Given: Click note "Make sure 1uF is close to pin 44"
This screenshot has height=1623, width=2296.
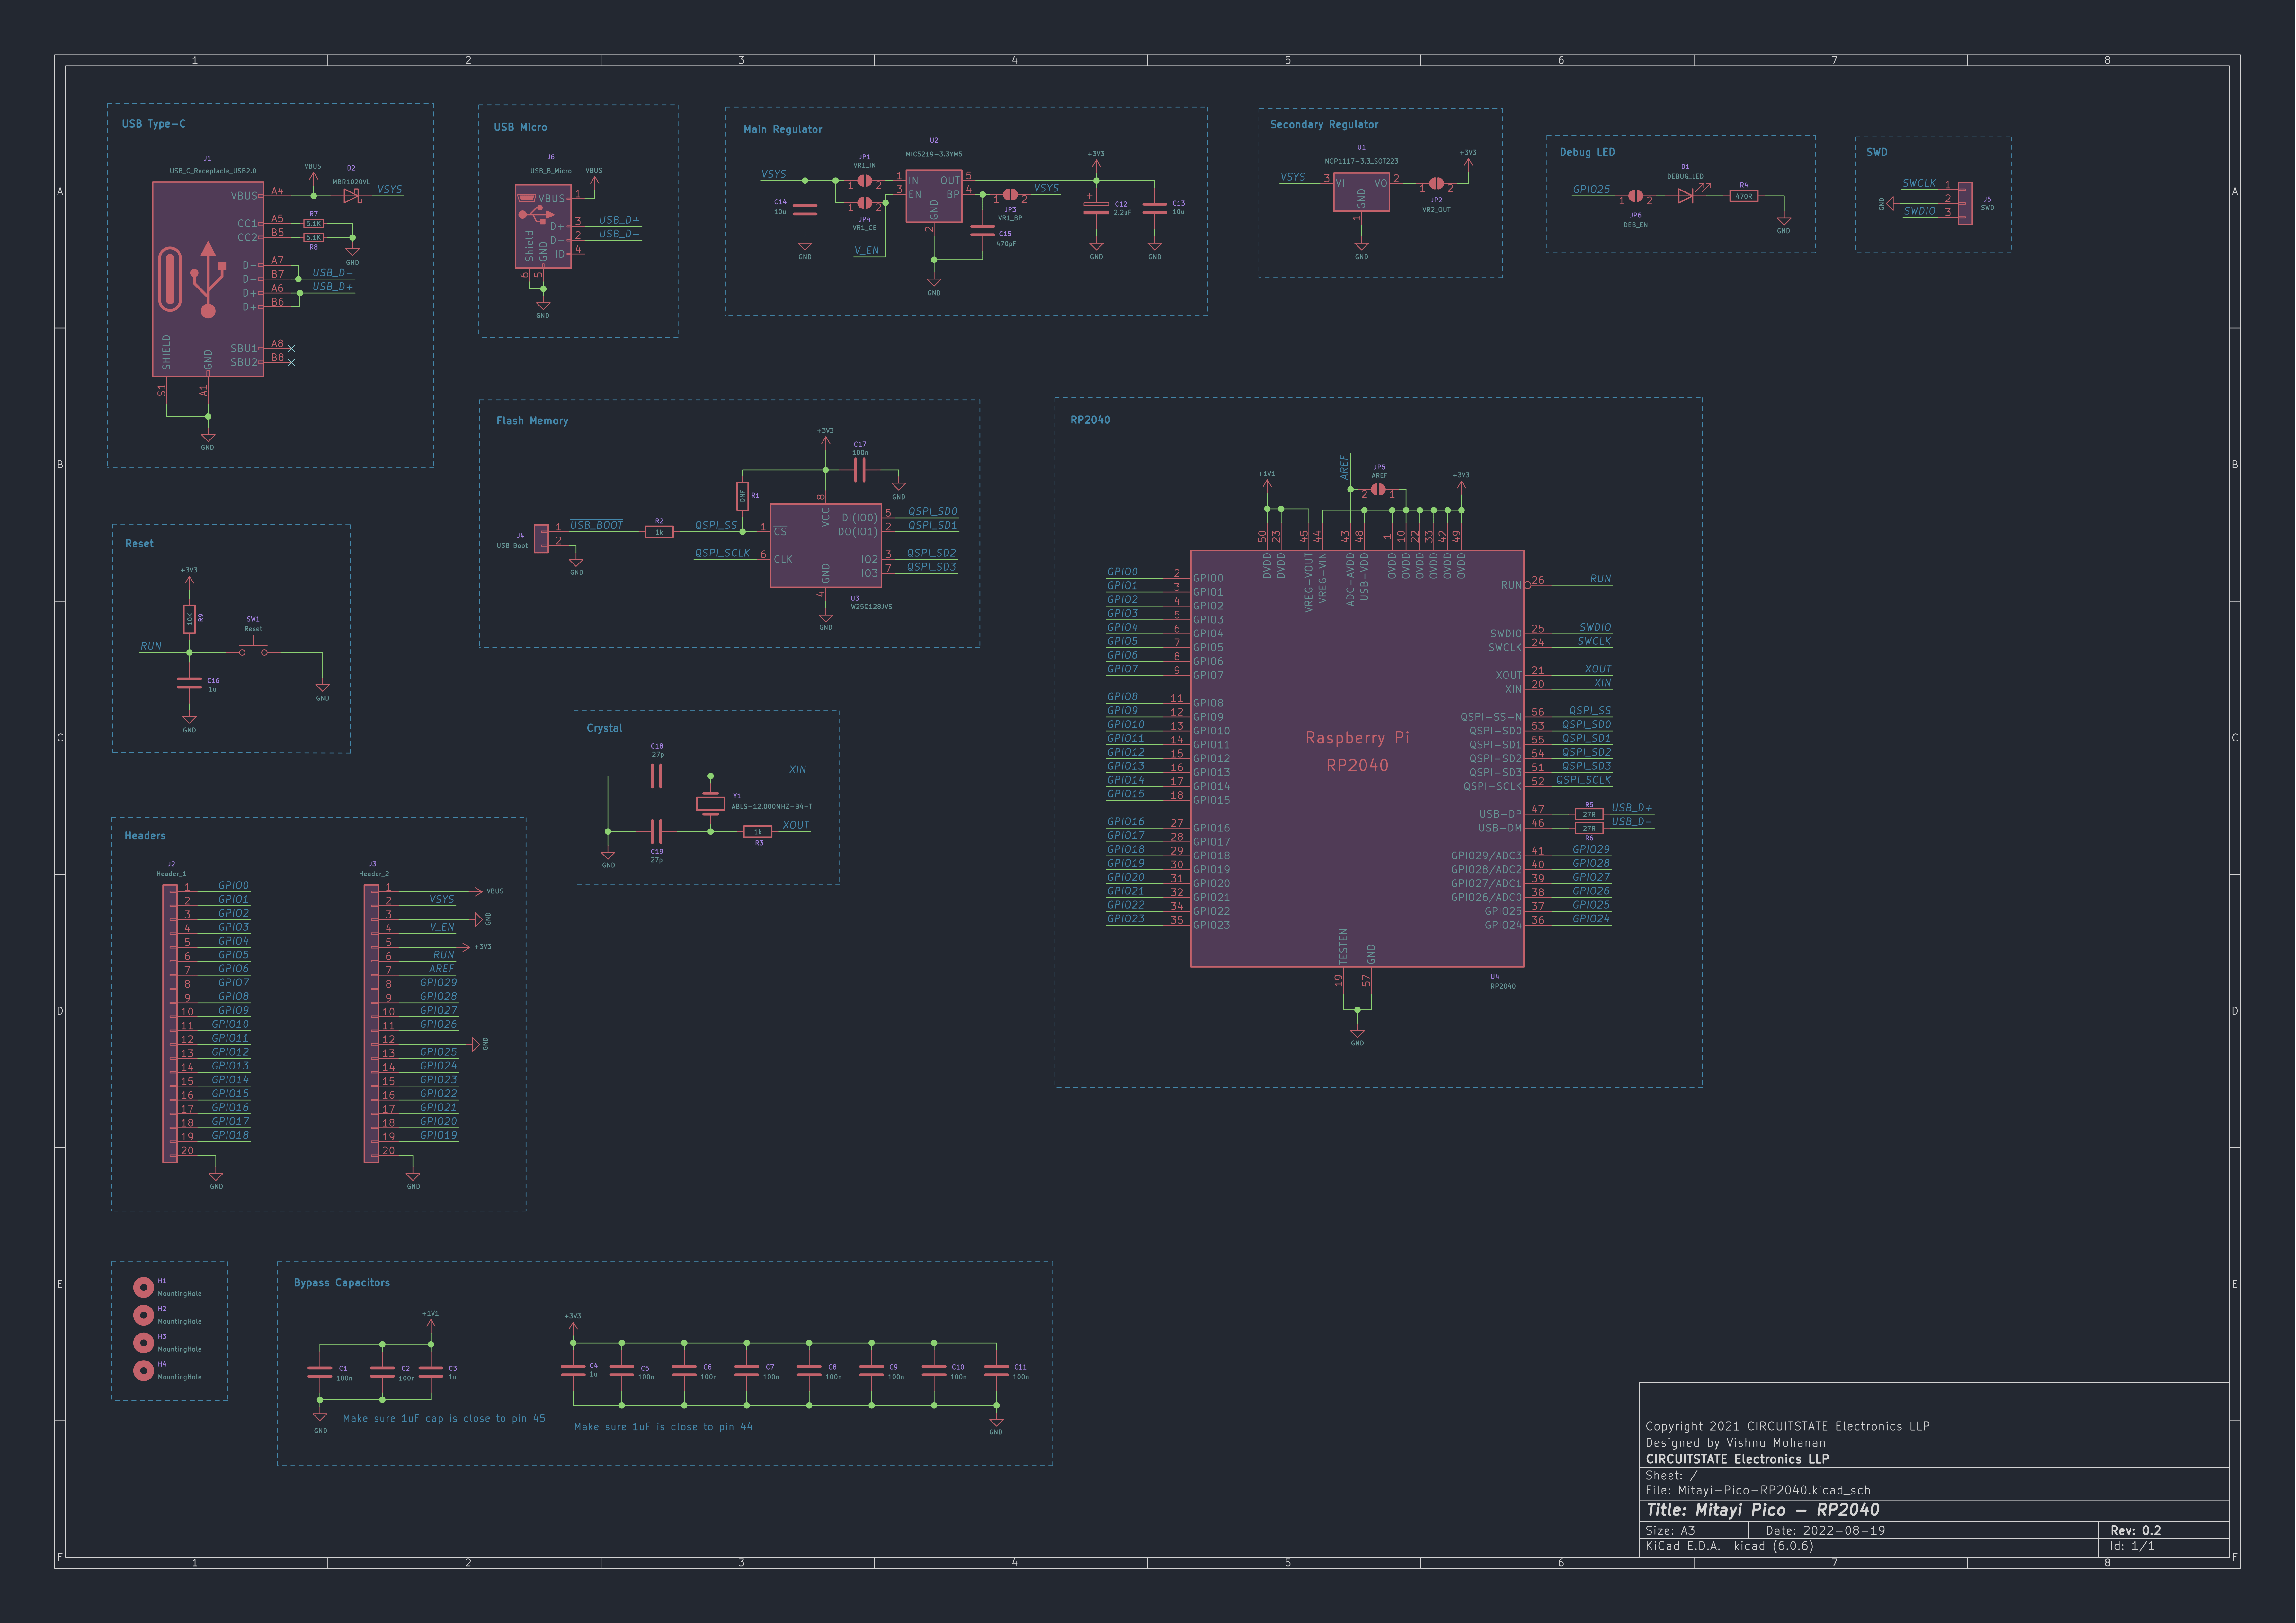Looking at the screenshot, I should tap(663, 1427).
